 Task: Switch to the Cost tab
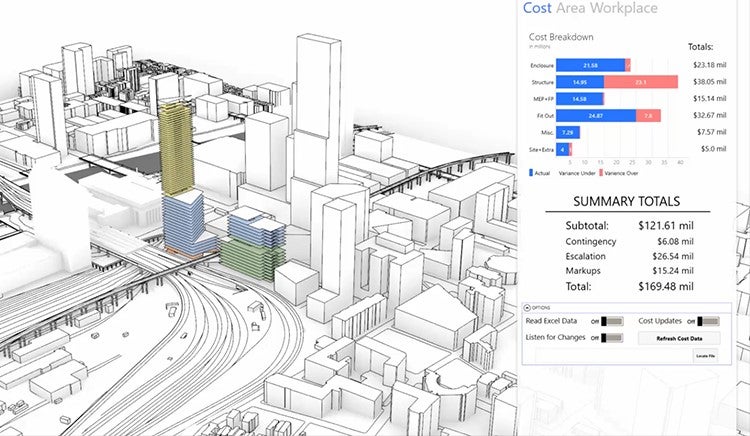tap(537, 8)
